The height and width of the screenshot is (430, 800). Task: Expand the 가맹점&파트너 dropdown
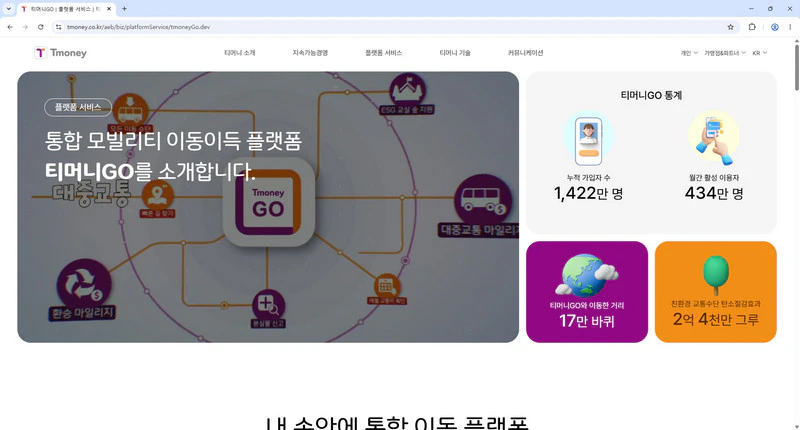click(724, 53)
